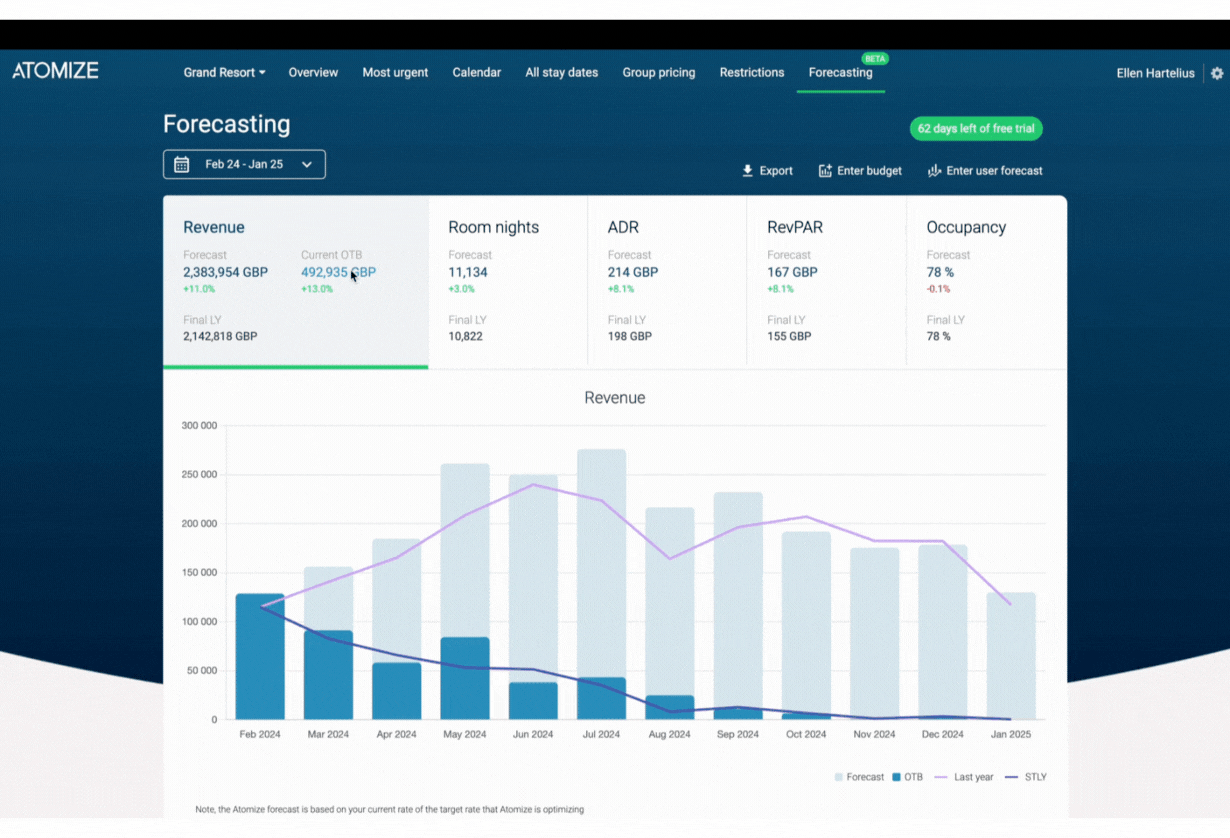Viewport: 1230px width, 838px height.
Task: Click the calendar icon in date range picker
Action: pyautogui.click(x=181, y=164)
